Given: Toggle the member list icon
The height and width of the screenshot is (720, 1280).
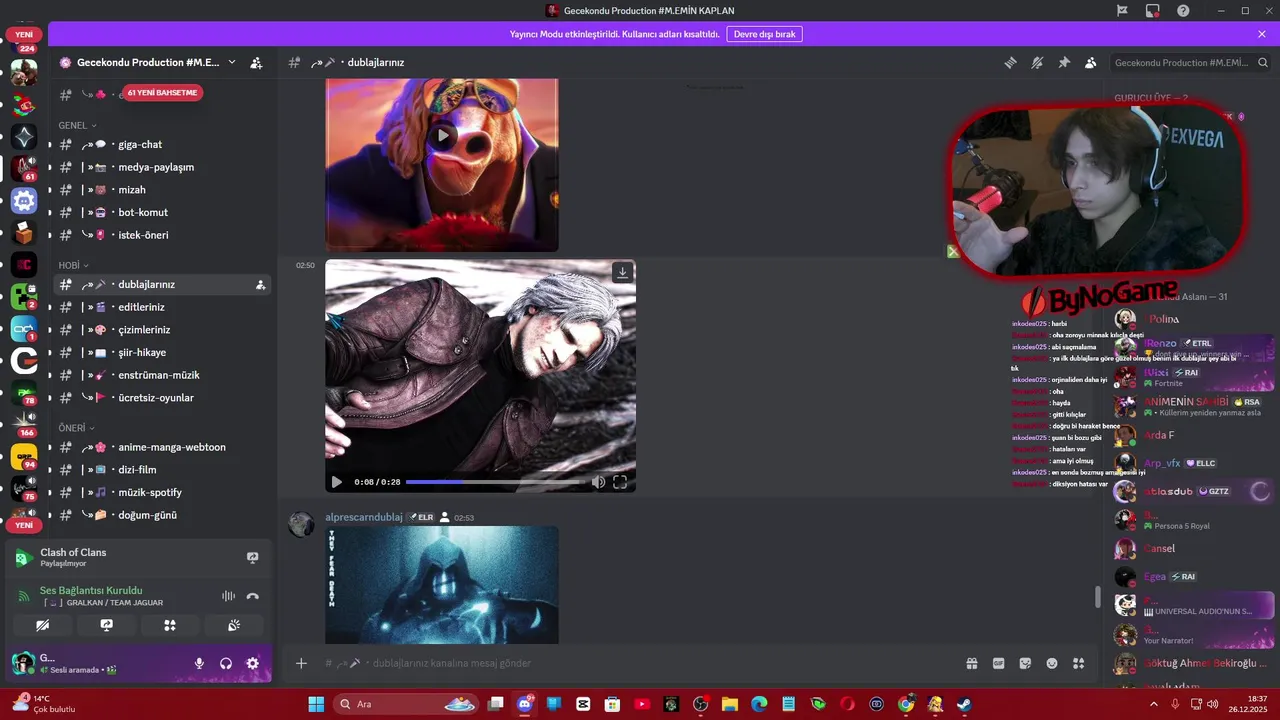Looking at the screenshot, I should tap(1091, 62).
